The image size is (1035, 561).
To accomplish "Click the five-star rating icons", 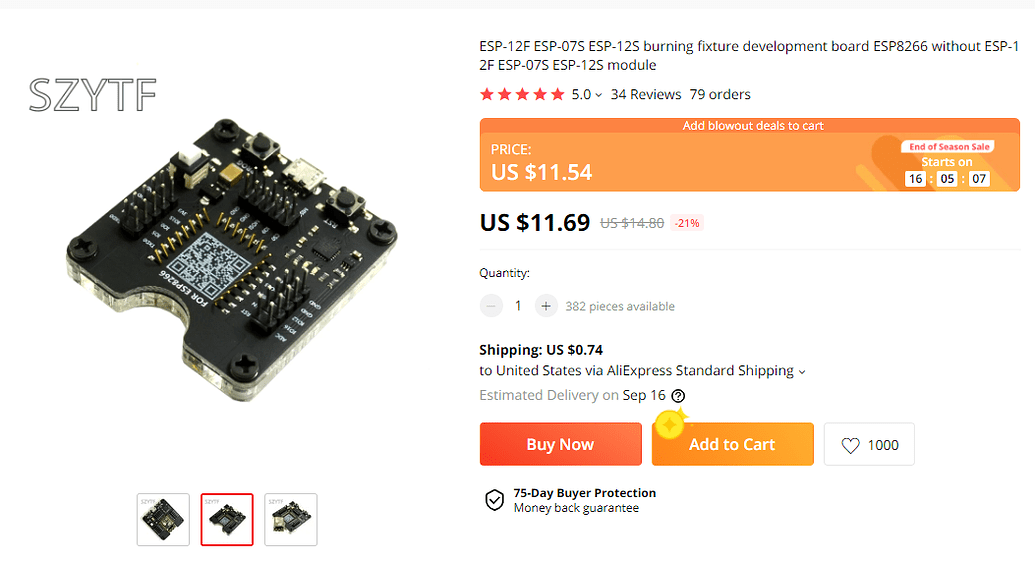I will (x=522, y=95).
